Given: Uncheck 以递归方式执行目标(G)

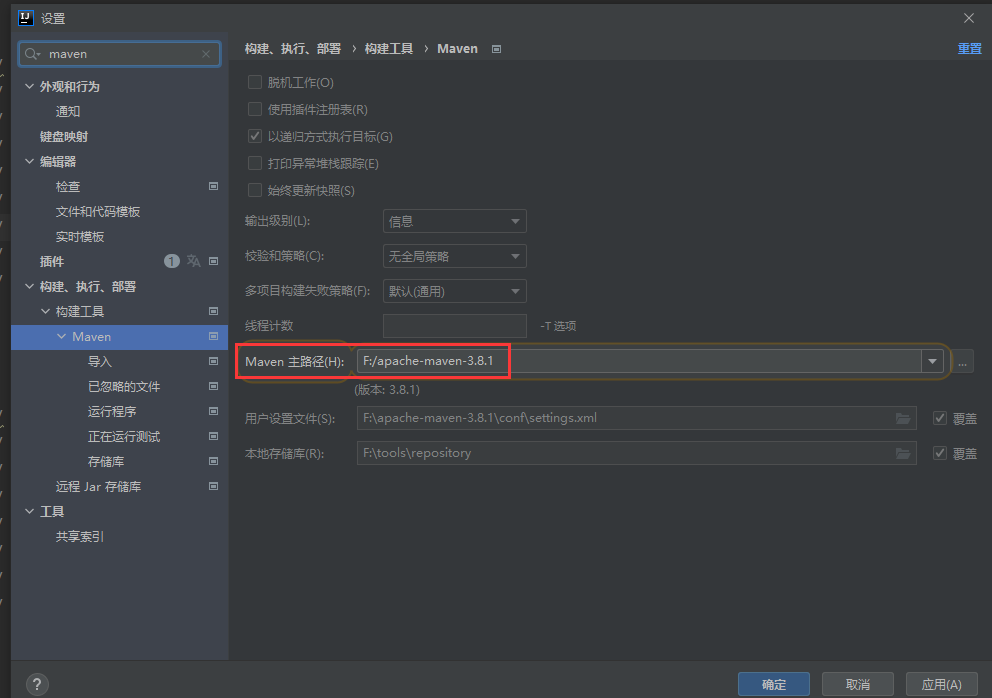Looking at the screenshot, I should point(255,136).
